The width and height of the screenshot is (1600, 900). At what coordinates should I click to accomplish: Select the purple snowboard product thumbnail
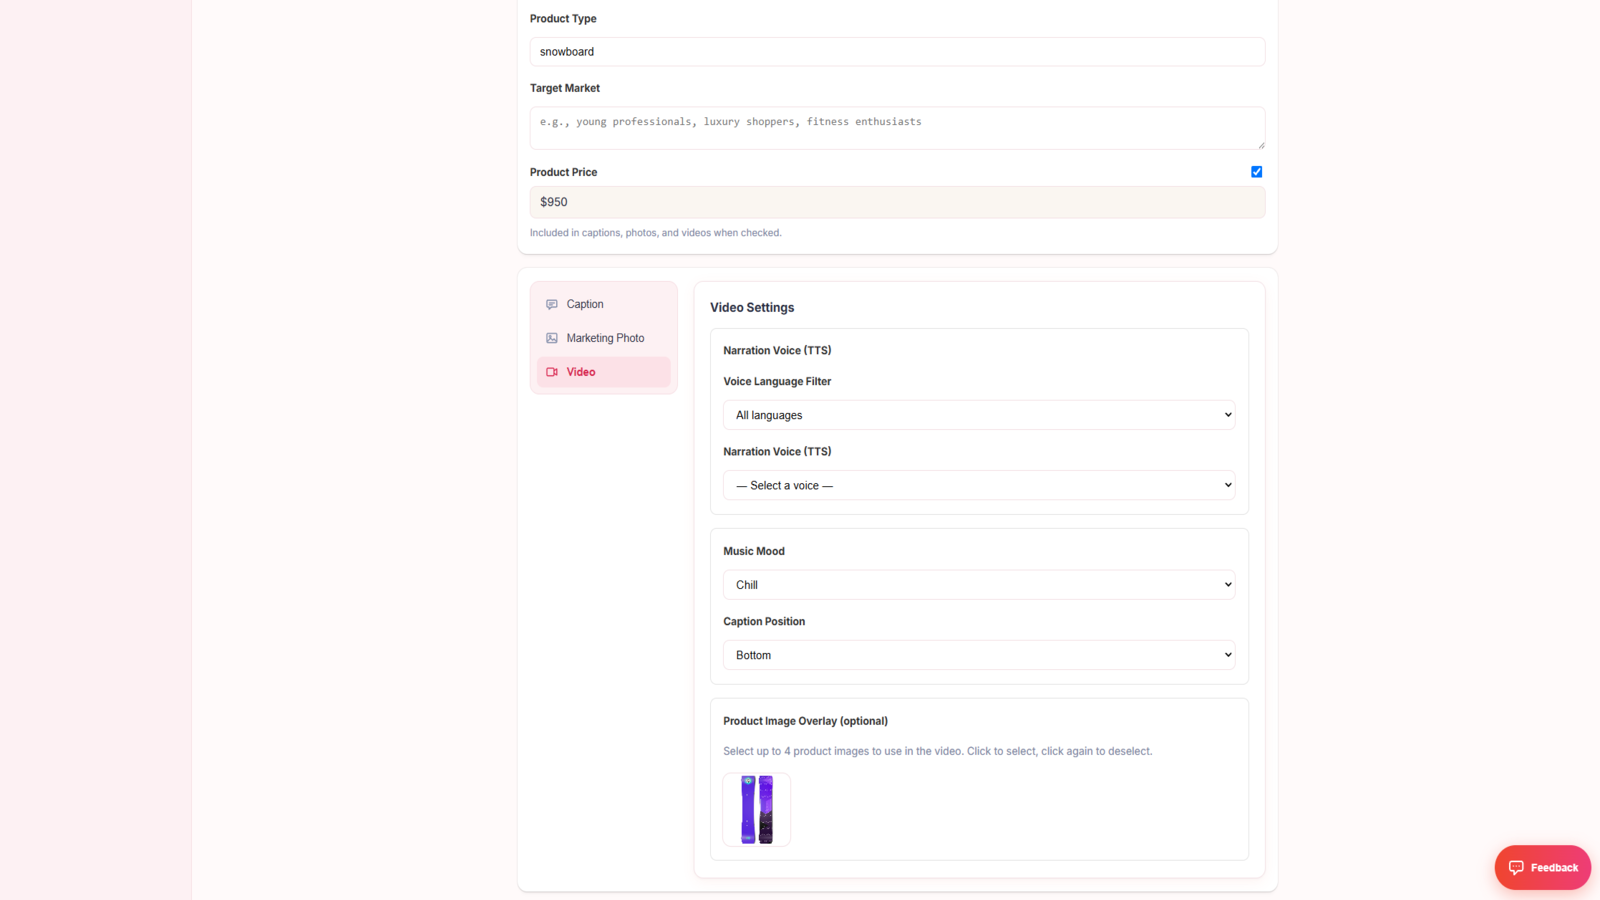[757, 810]
